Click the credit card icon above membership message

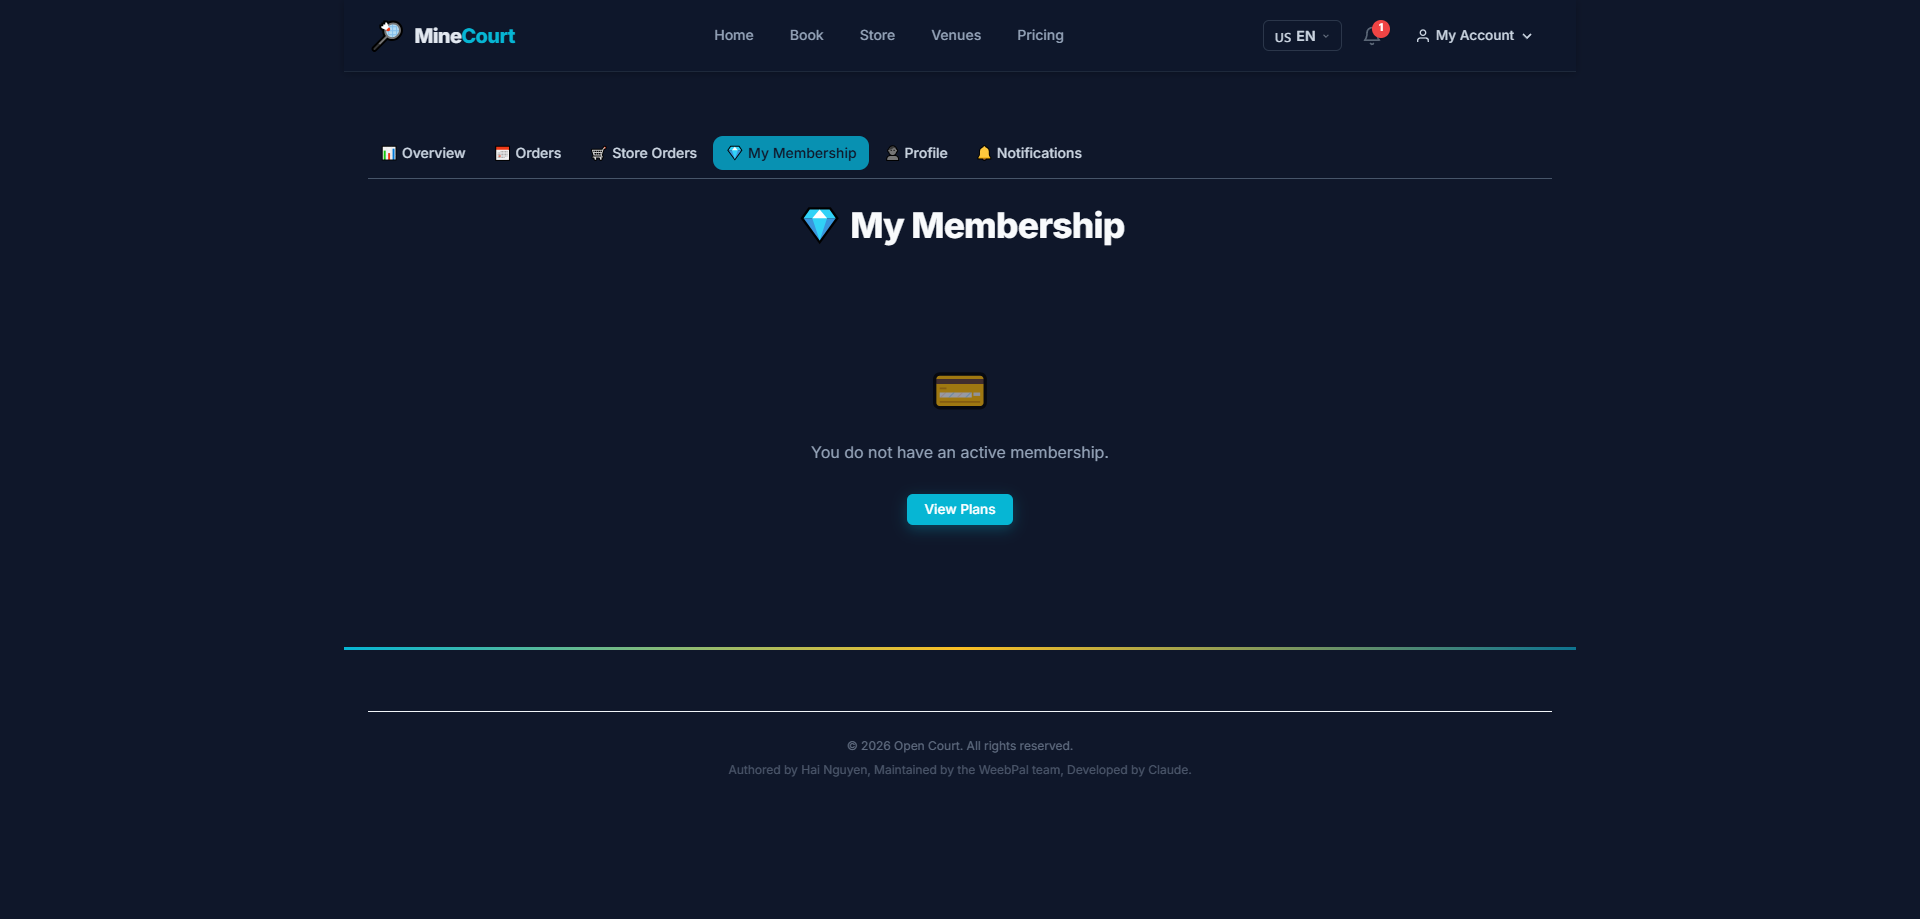click(960, 391)
